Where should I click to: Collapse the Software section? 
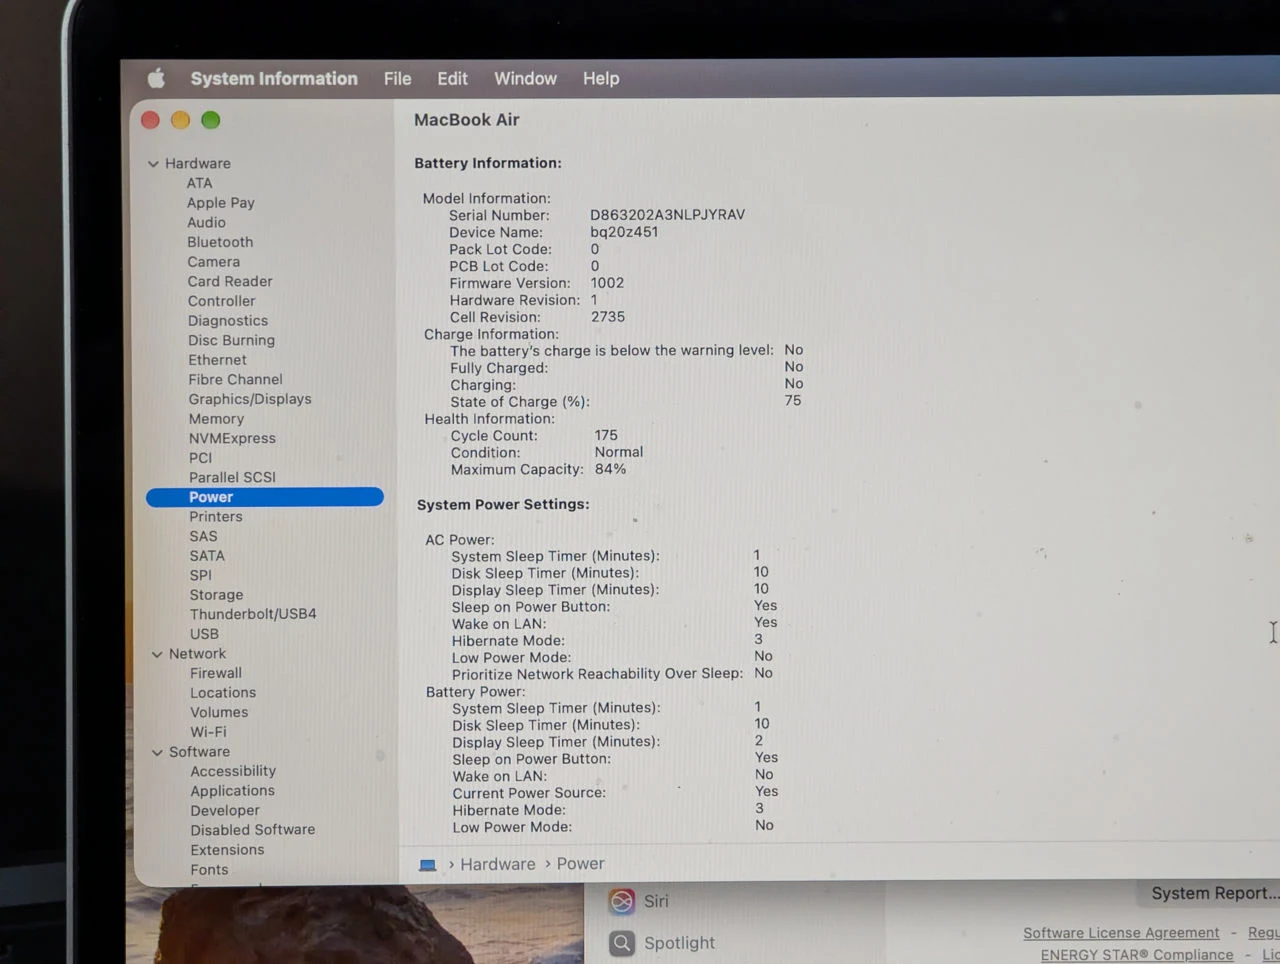[157, 752]
